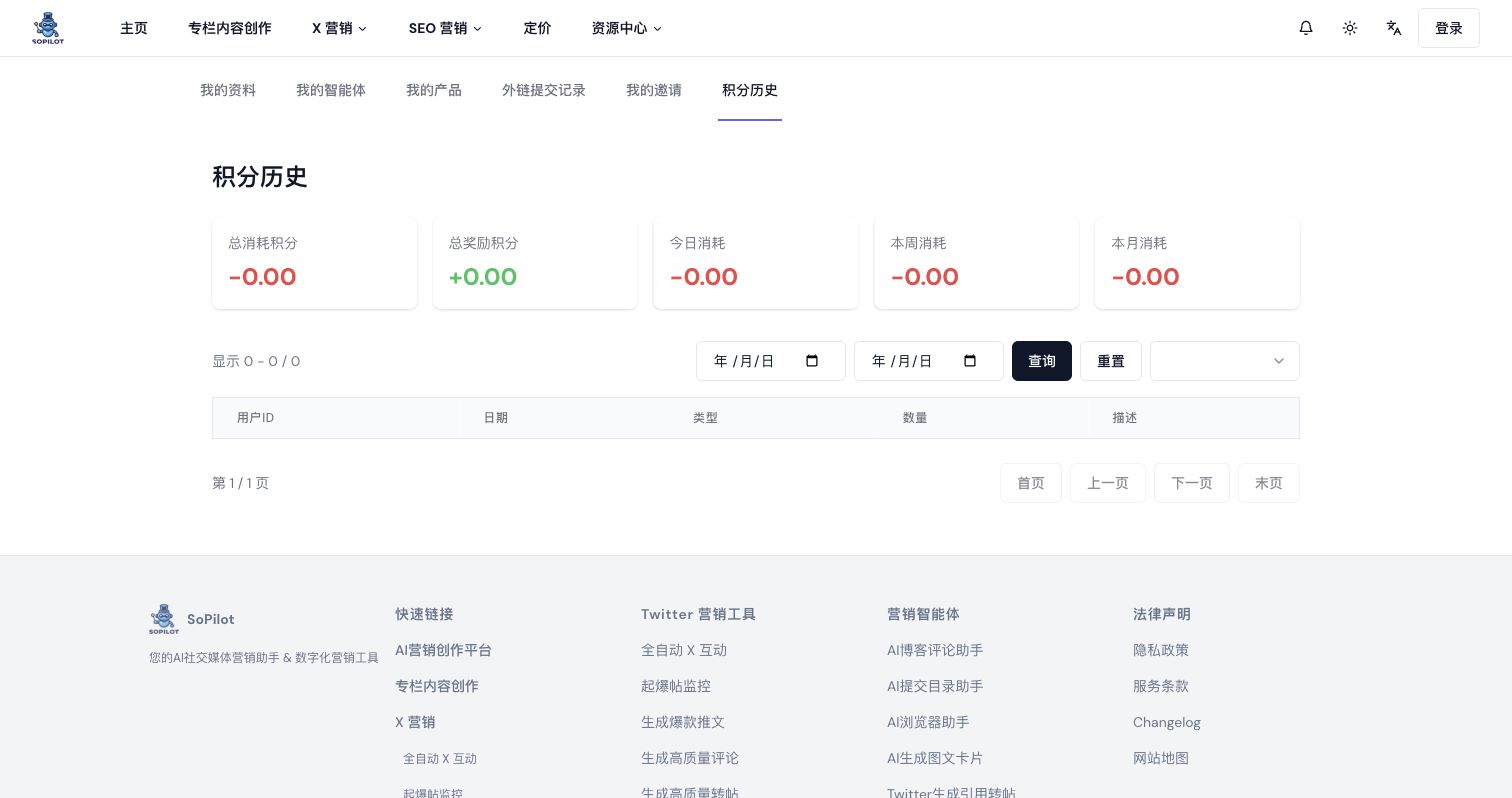Viewport: 1512px width, 798px height.
Task: Expand the 资源中心 dropdown menu
Action: click(626, 28)
